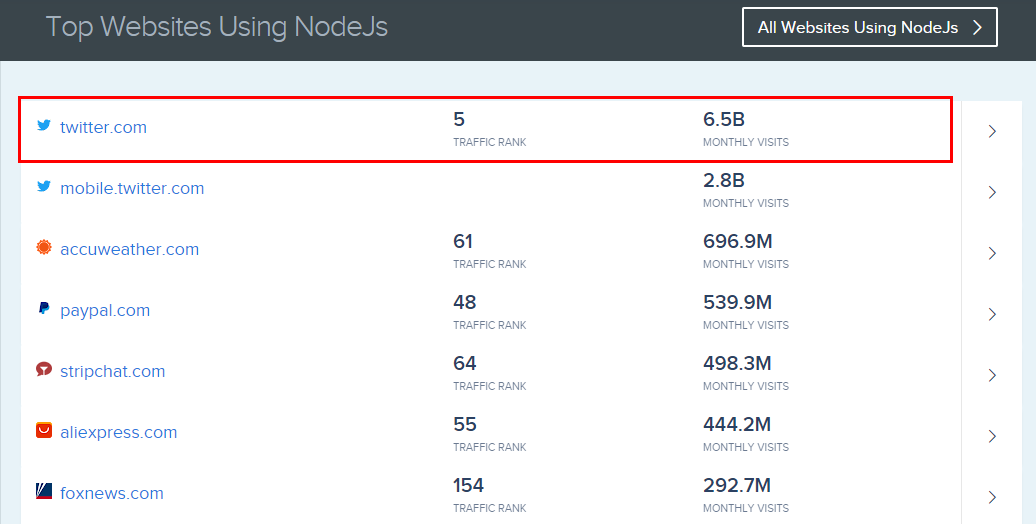
Task: Expand the twitter.com row chevron
Action: 992,131
